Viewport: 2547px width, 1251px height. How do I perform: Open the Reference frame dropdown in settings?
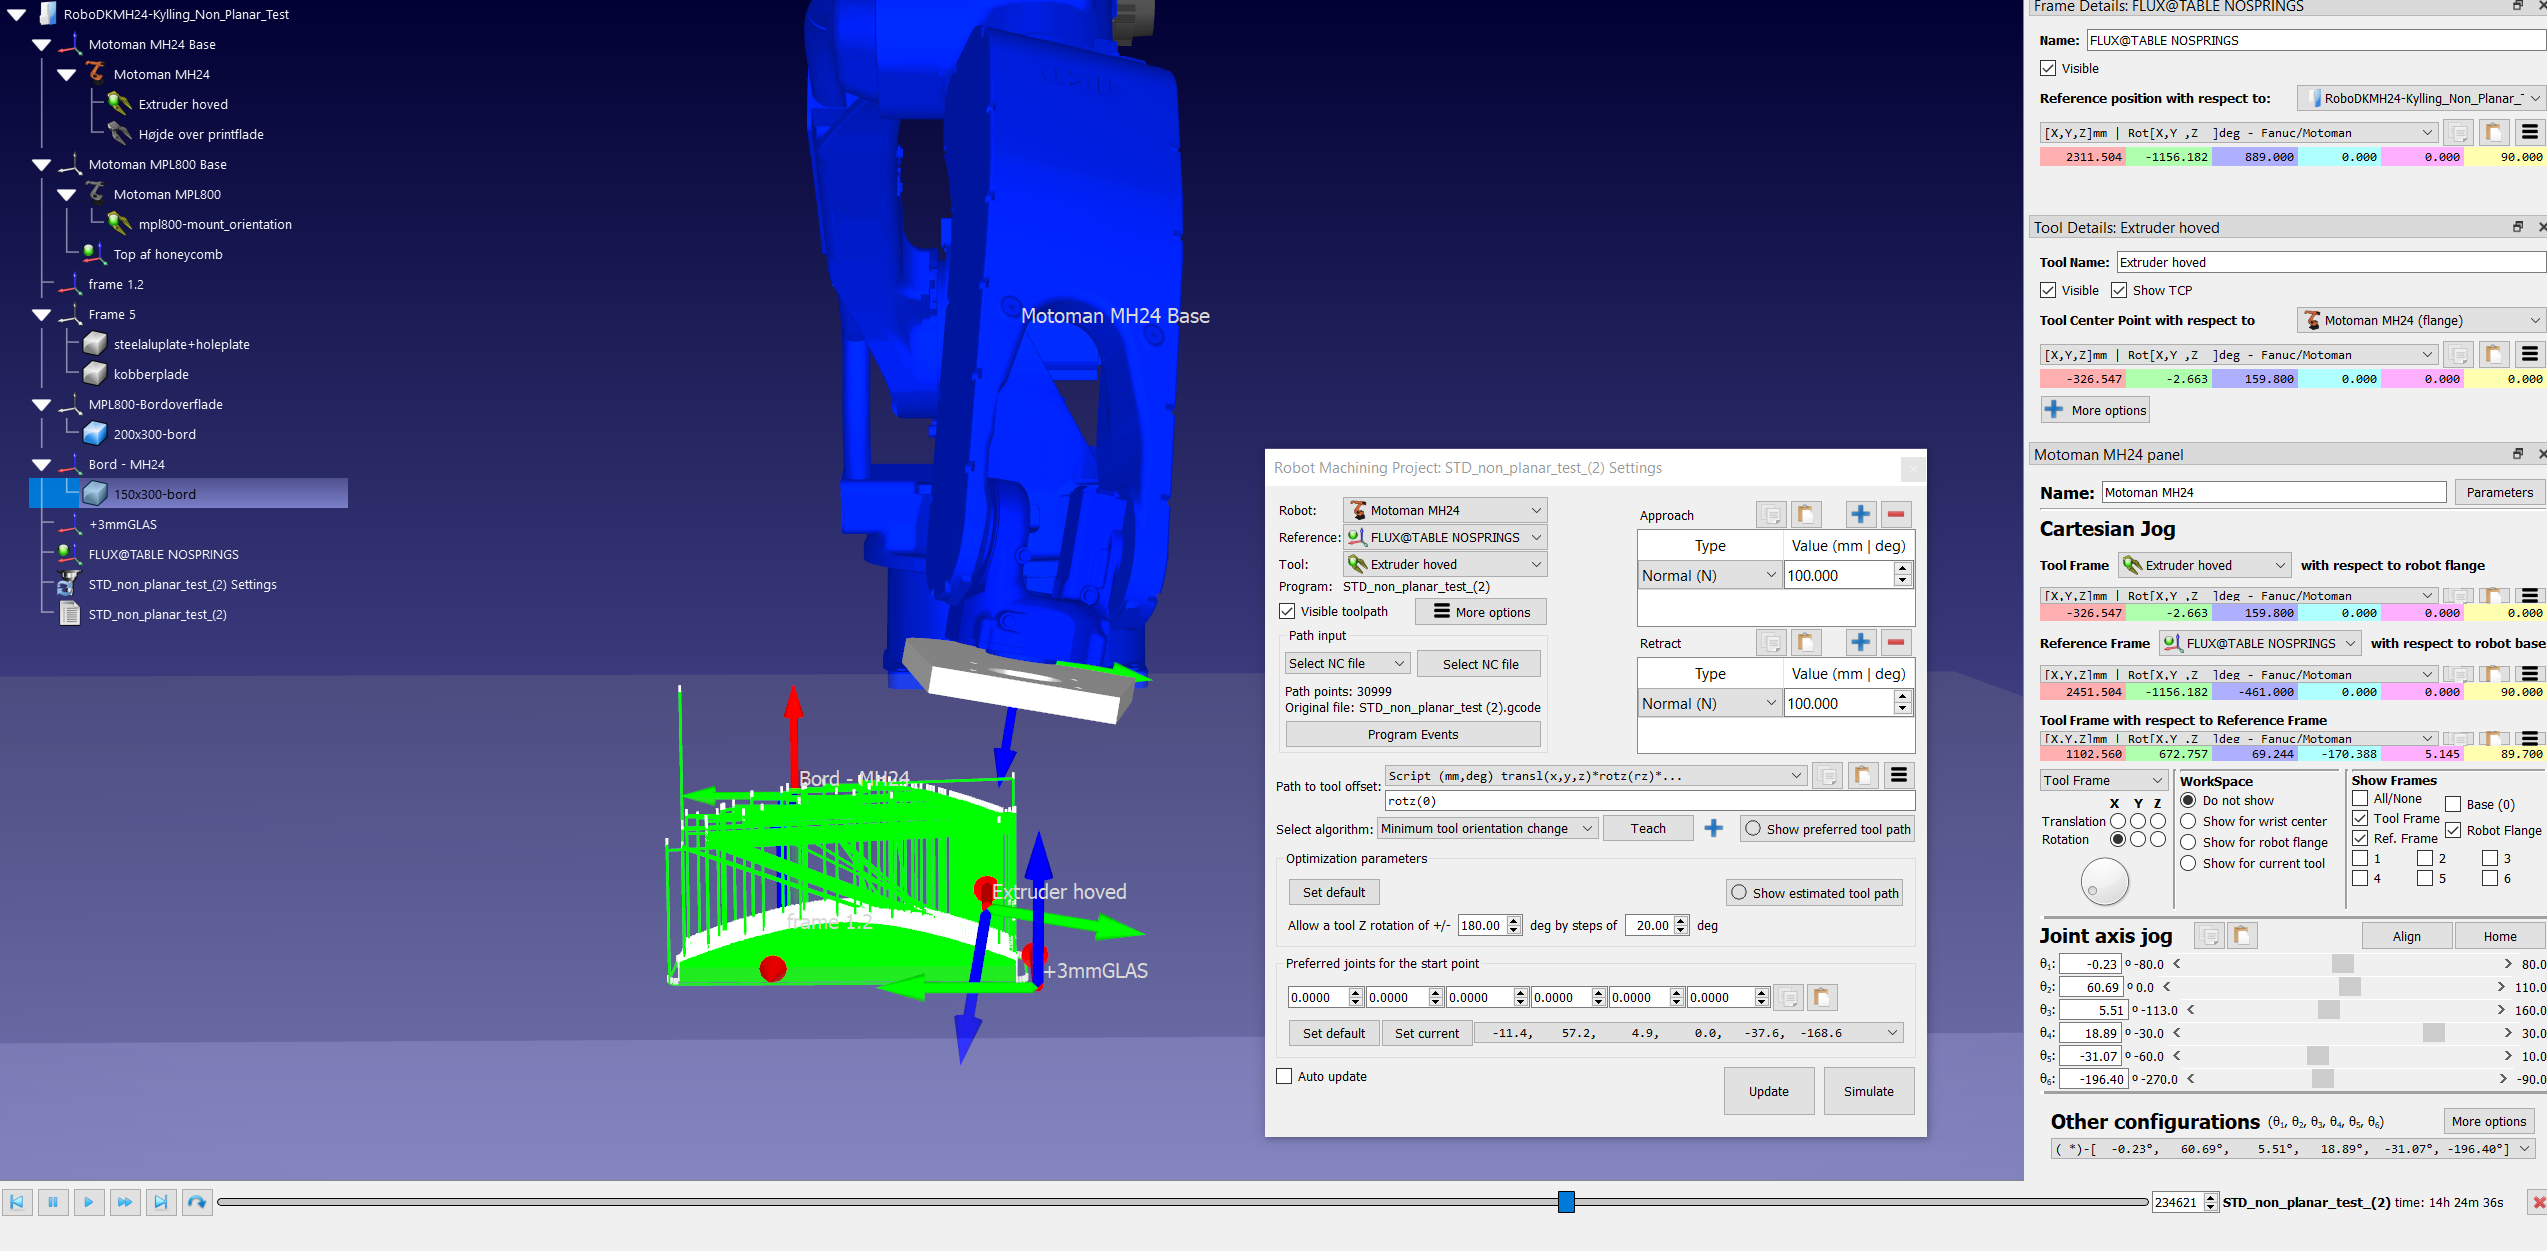click(1445, 537)
